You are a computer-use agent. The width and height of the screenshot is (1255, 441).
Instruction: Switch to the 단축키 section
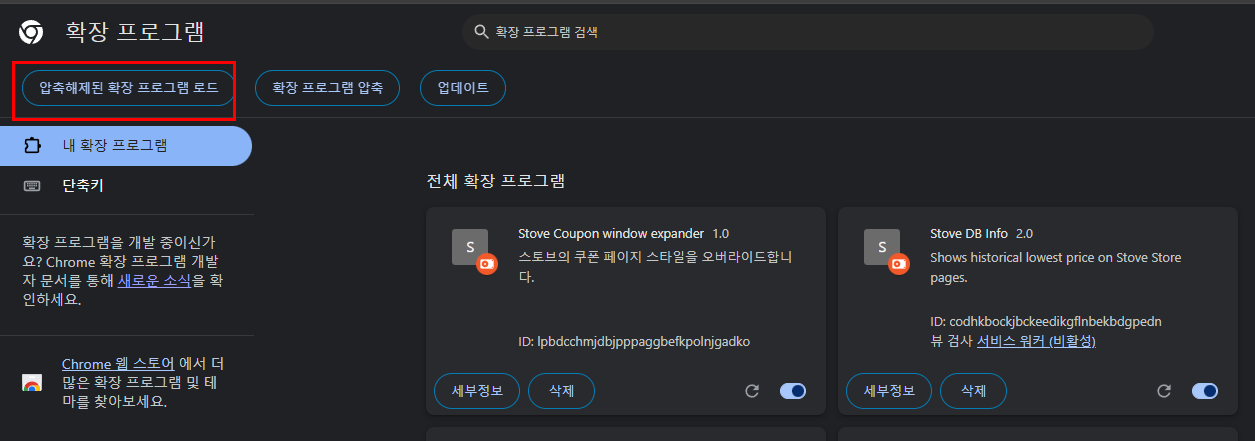point(126,185)
